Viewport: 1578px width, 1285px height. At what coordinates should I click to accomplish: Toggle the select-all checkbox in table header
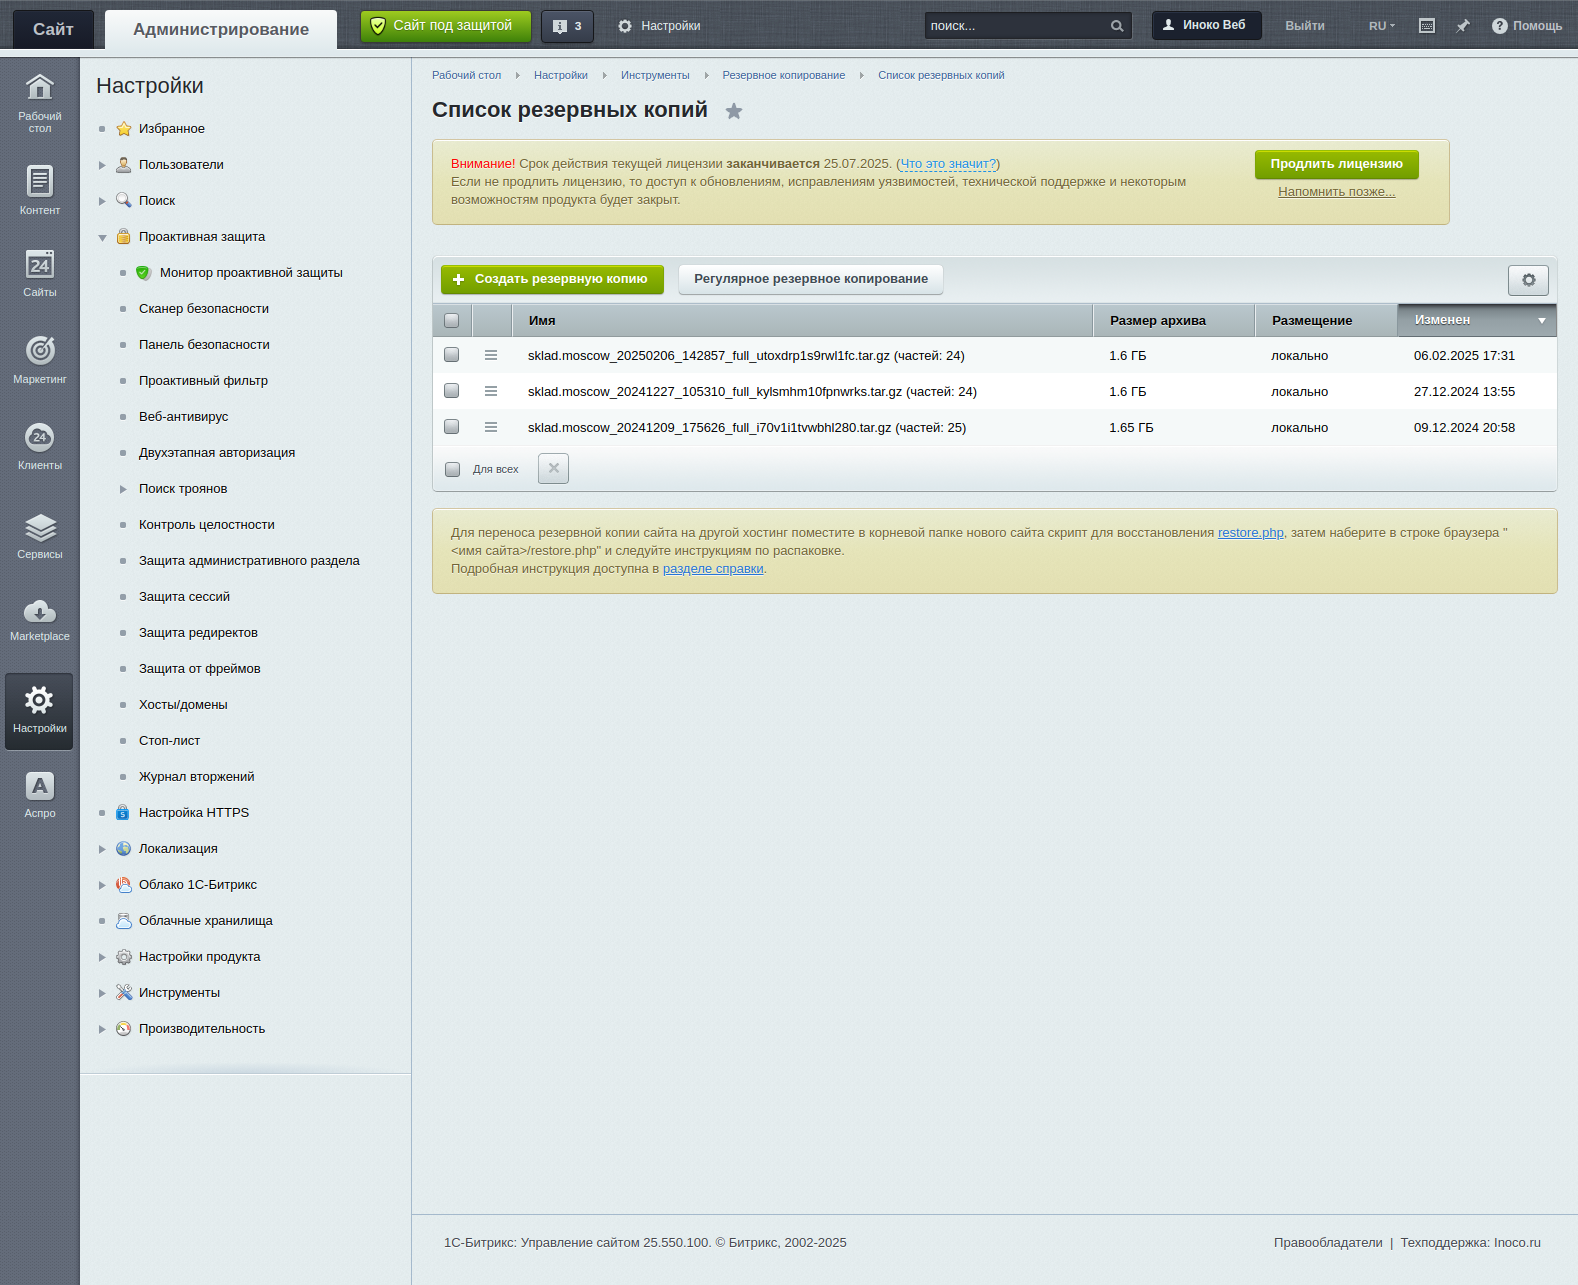pyautogui.click(x=452, y=320)
